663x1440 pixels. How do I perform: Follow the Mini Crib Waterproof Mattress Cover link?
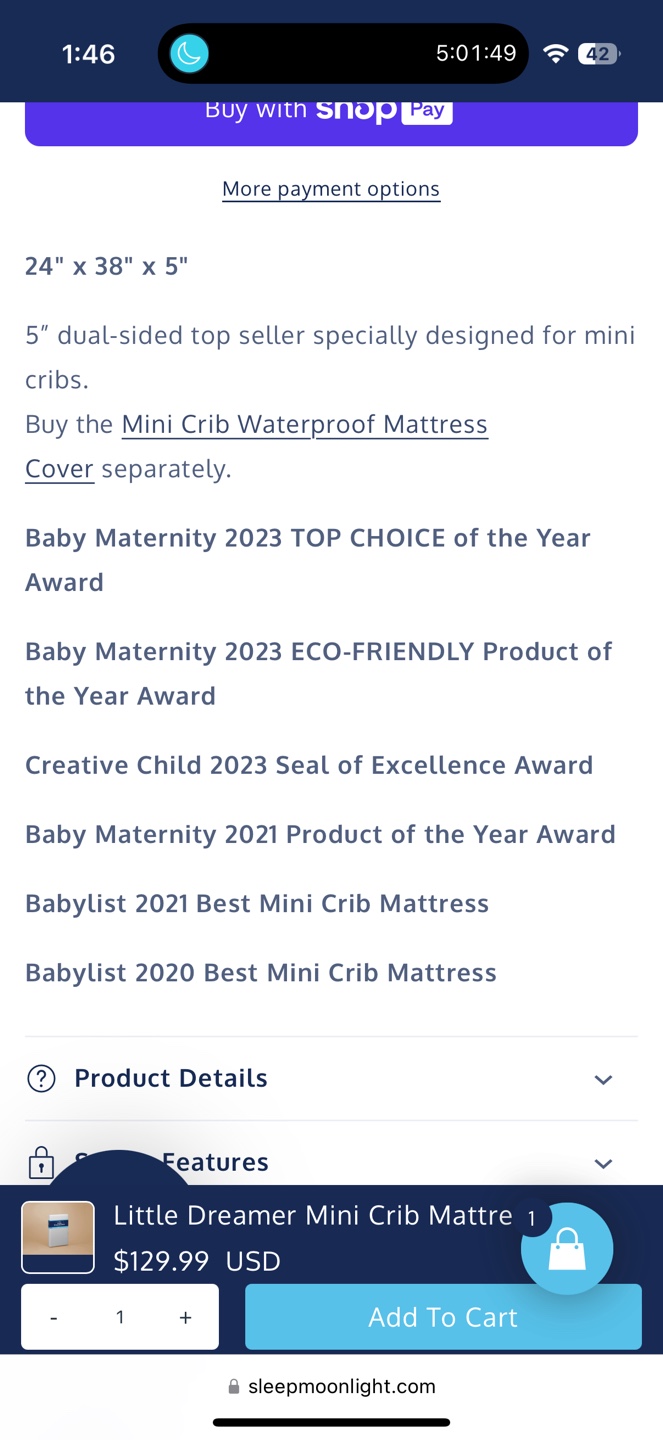256,446
